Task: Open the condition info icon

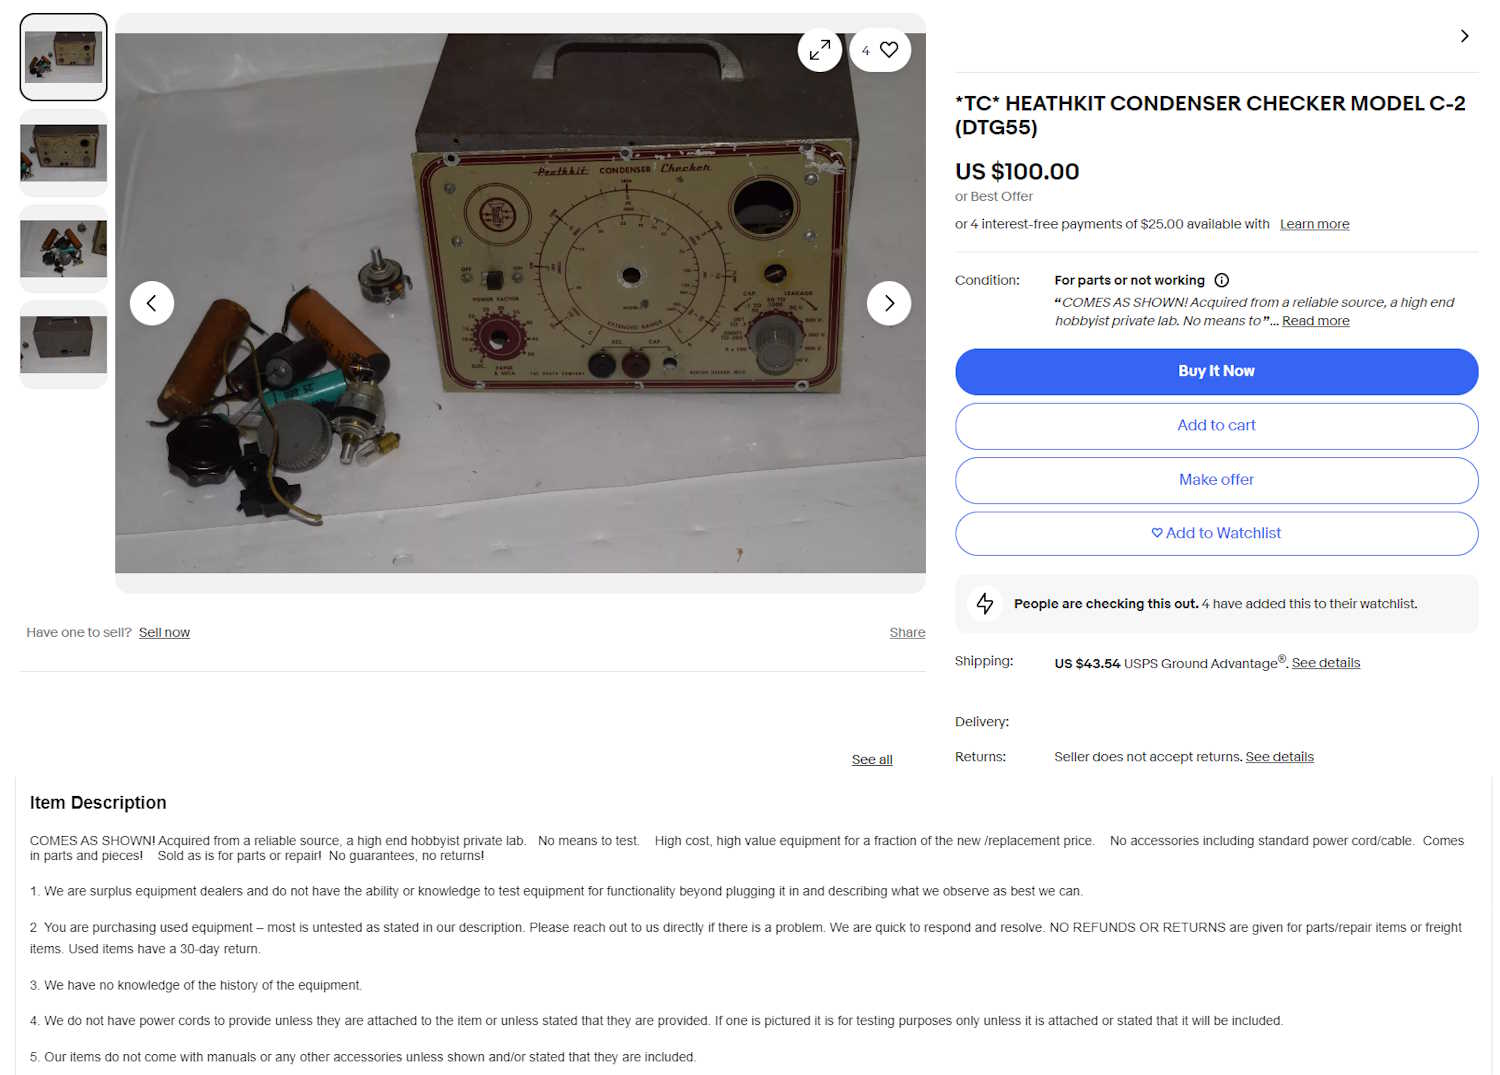Action: coord(1222,280)
